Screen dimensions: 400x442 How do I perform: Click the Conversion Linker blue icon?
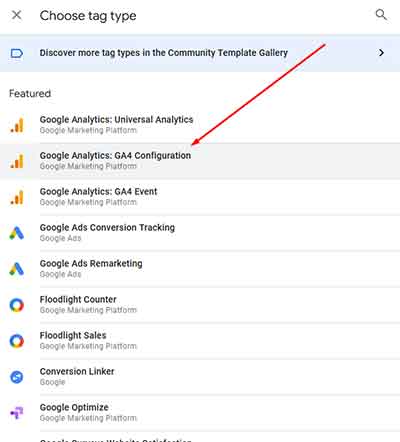pos(17,377)
